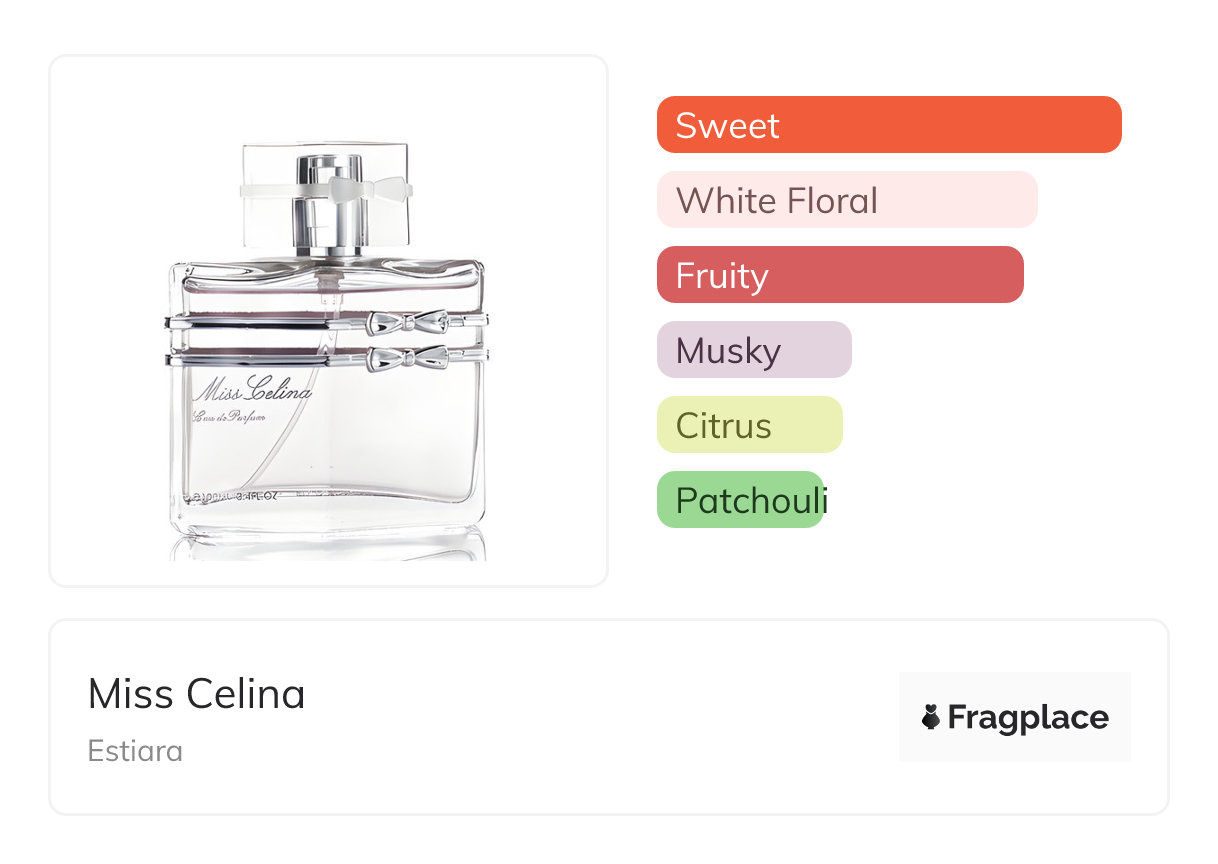The image size is (1218, 864).
Task: Click the bottle's reflection below its base
Action: 328,545
